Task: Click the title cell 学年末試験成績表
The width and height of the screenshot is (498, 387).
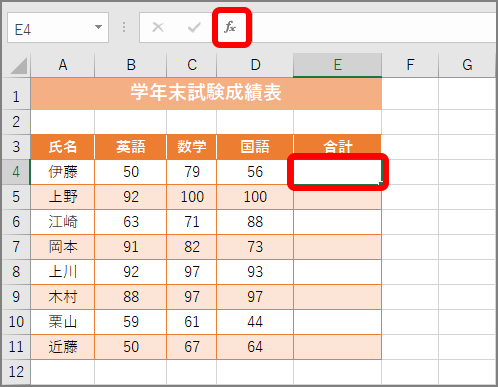Action: tap(206, 94)
